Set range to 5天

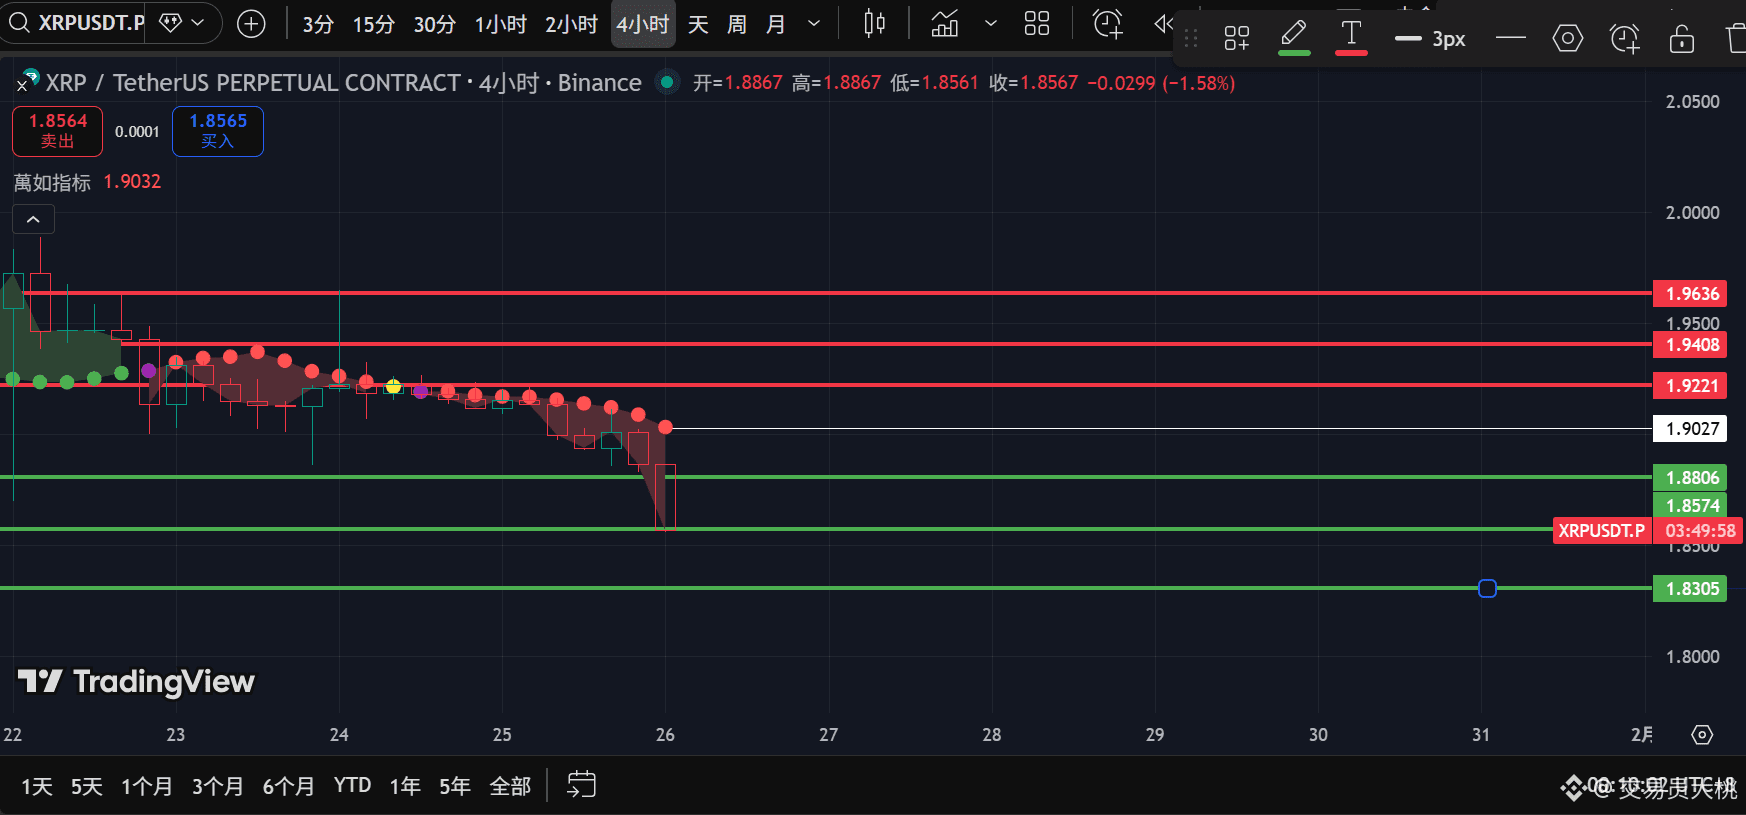click(x=86, y=787)
